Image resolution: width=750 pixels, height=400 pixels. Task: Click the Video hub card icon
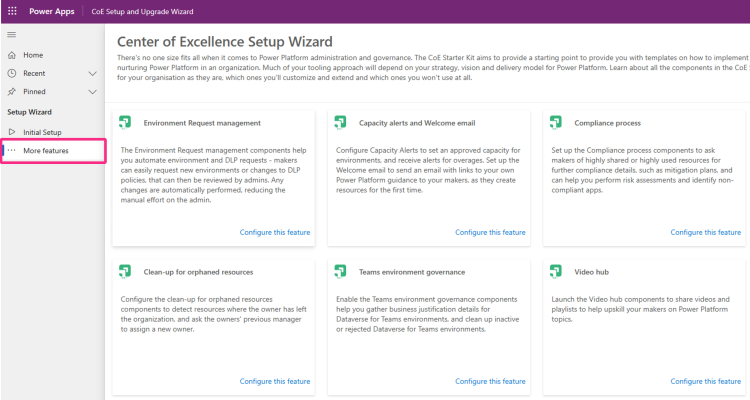pyautogui.click(x=557, y=271)
